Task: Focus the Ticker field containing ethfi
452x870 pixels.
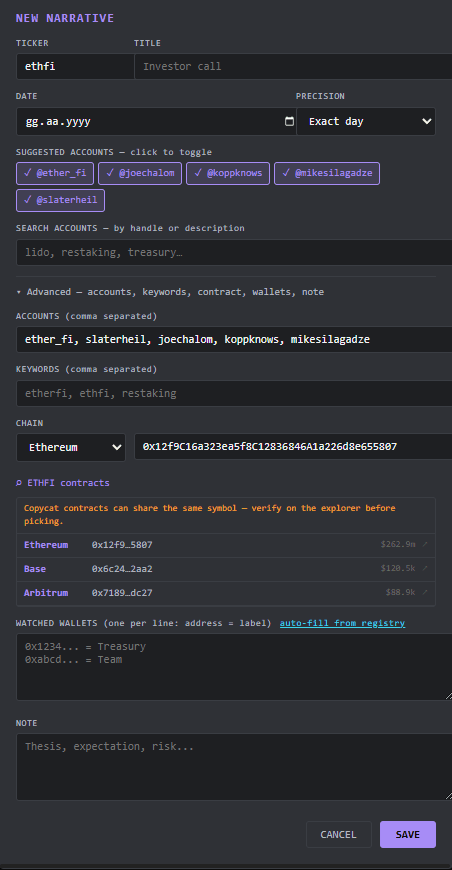Action: pyautogui.click(x=75, y=67)
